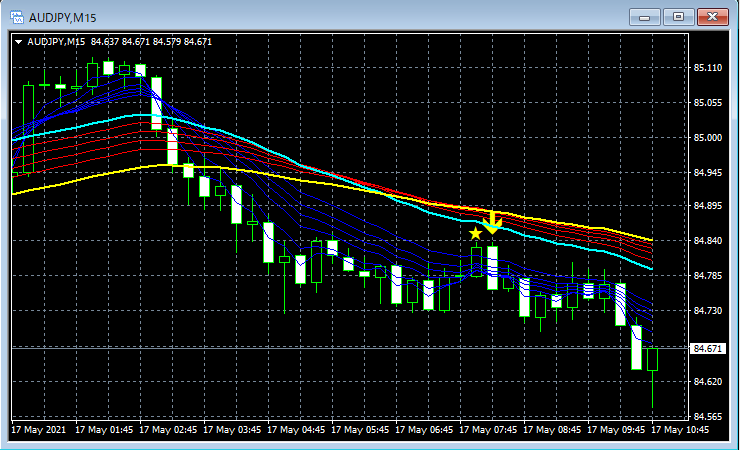Click the yellow star signal marker
The height and width of the screenshot is (450, 741).
point(475,234)
